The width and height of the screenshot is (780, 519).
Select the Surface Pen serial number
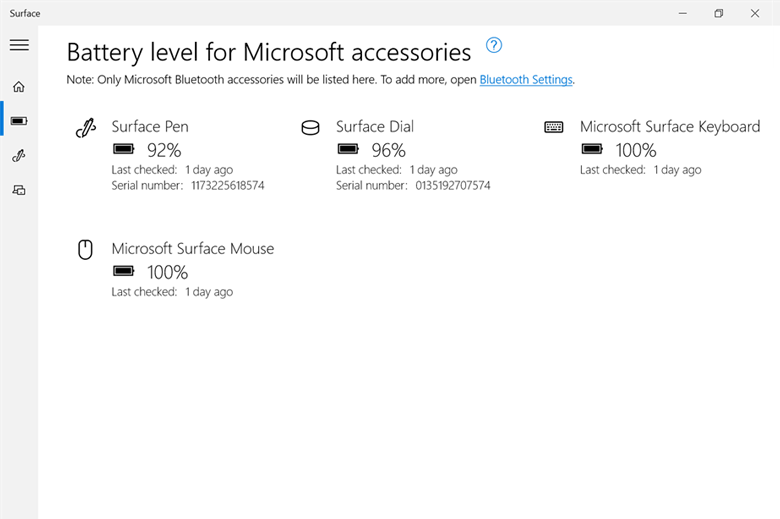pyautogui.click(x=228, y=185)
